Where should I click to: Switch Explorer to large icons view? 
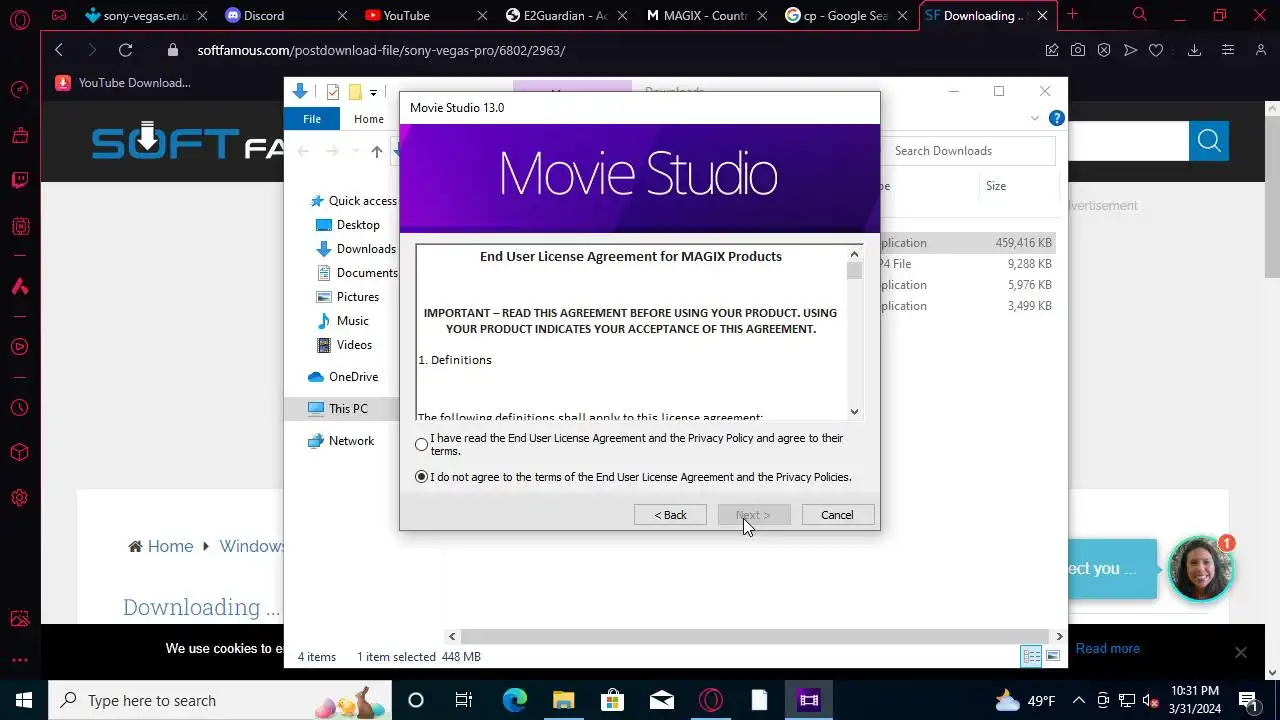1052,657
